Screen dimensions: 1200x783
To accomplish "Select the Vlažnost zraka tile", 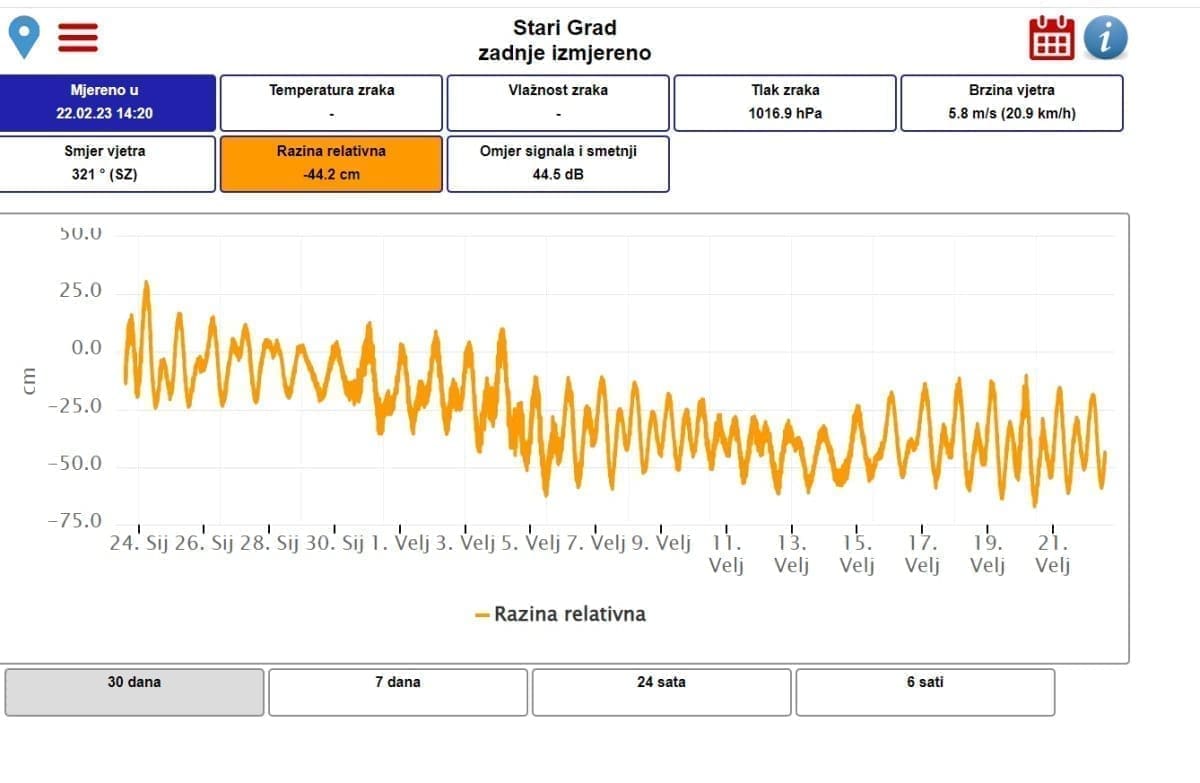I will pyautogui.click(x=557, y=102).
